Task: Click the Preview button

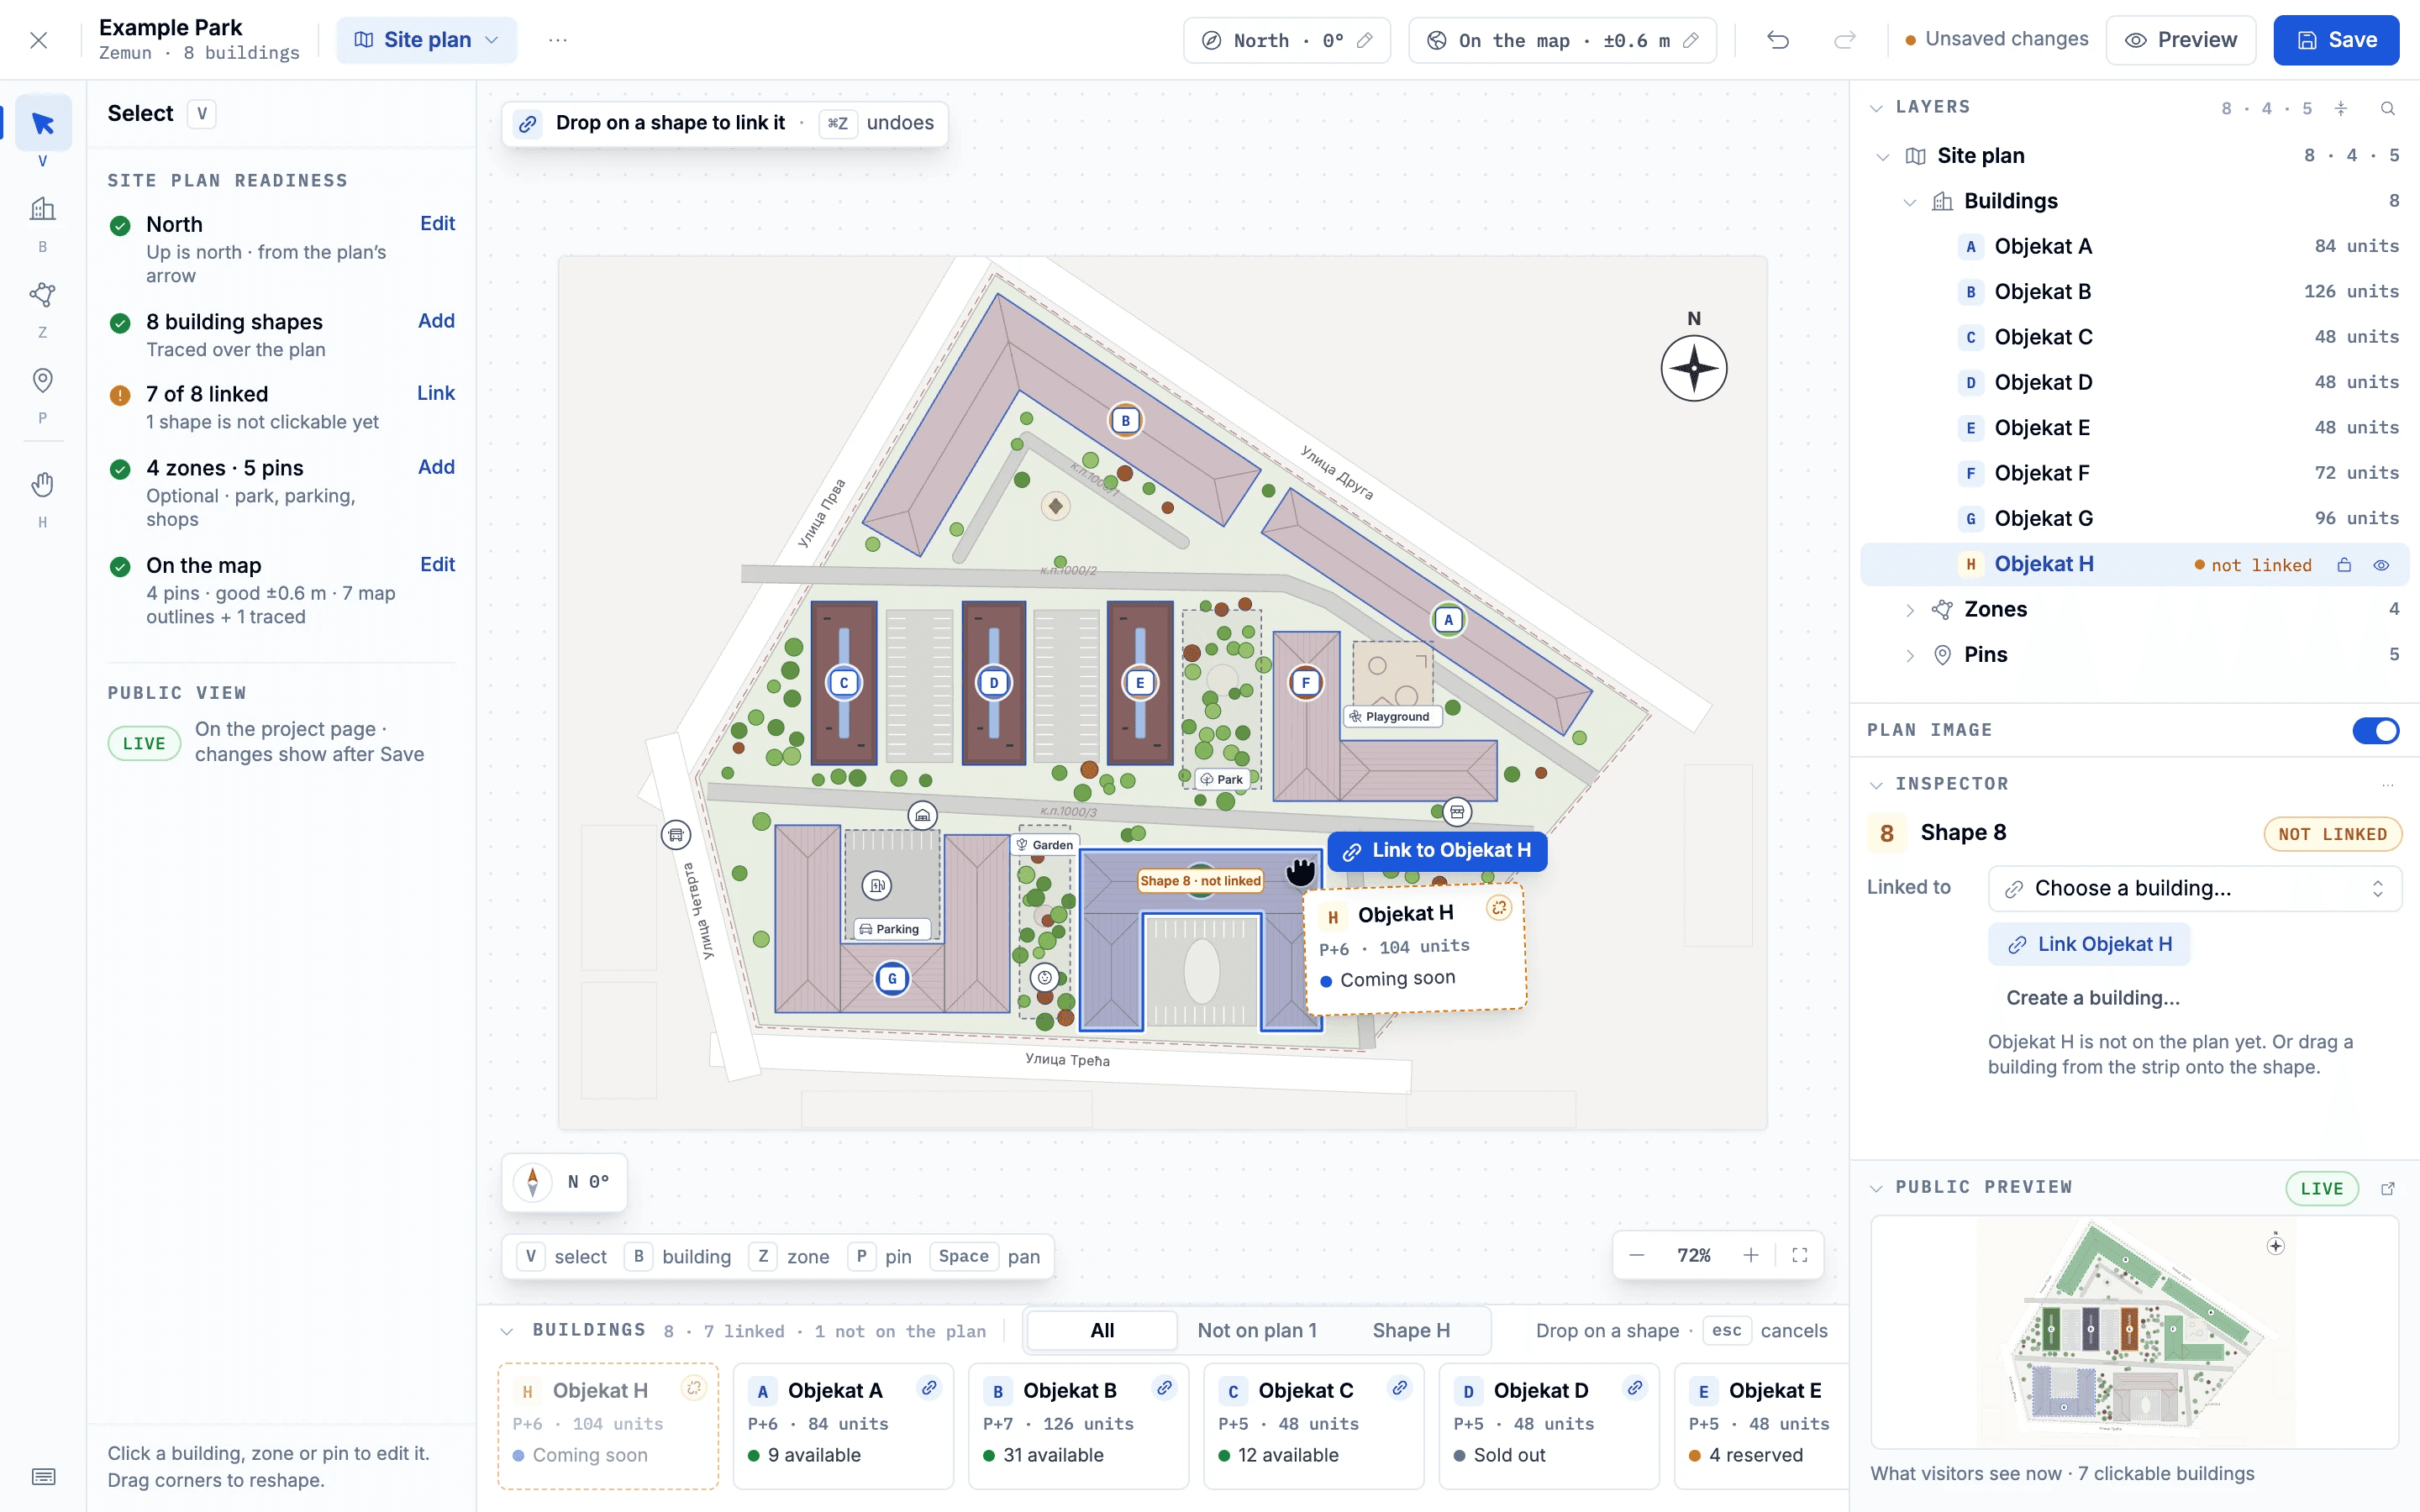Action: [x=2181, y=40]
